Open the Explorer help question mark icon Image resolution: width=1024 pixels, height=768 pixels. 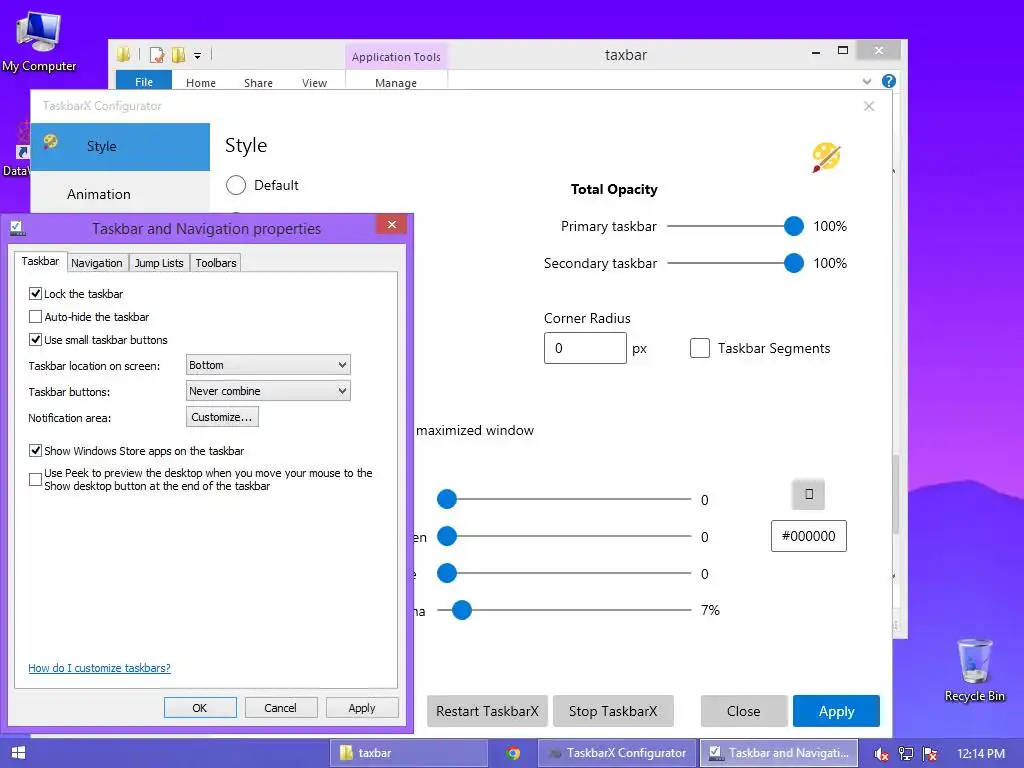pos(889,81)
